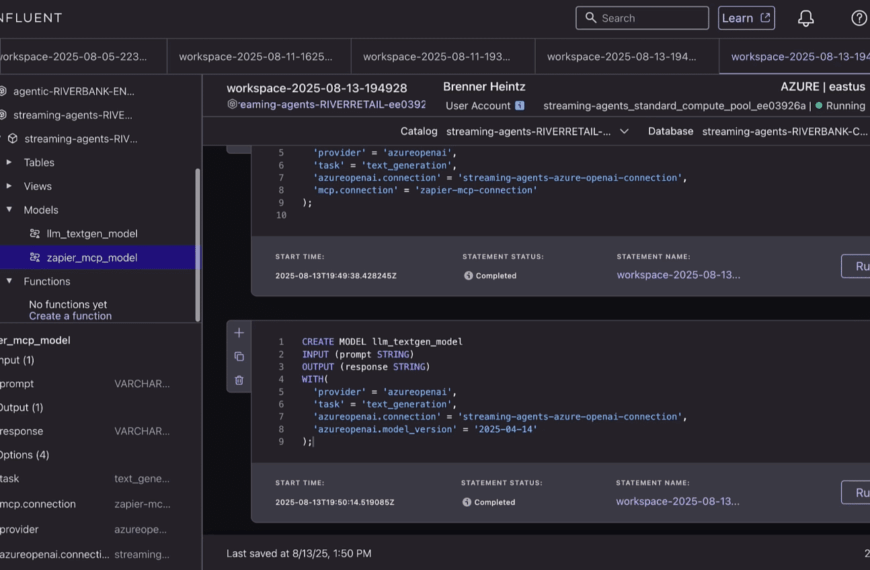Click the task option row
870x570 pixels.
pyautogui.click(x=85, y=478)
